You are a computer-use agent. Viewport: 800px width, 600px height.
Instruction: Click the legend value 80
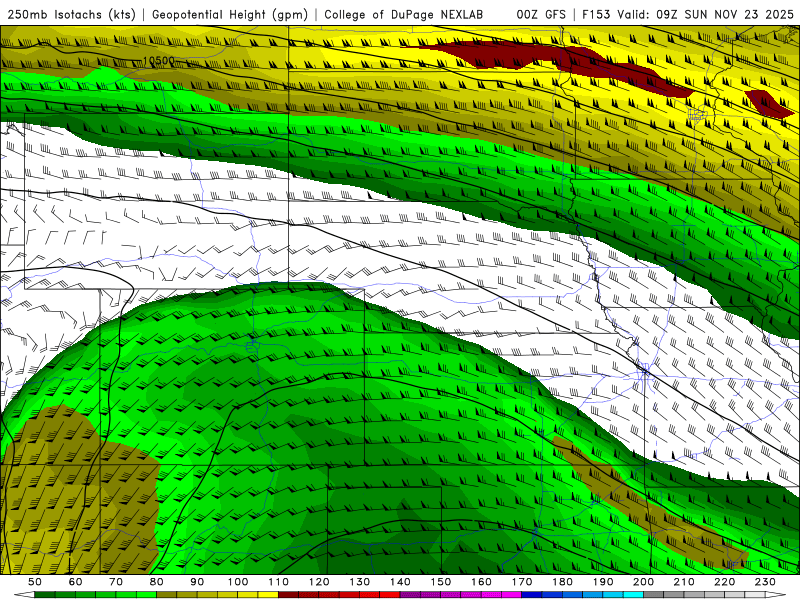pos(157,582)
